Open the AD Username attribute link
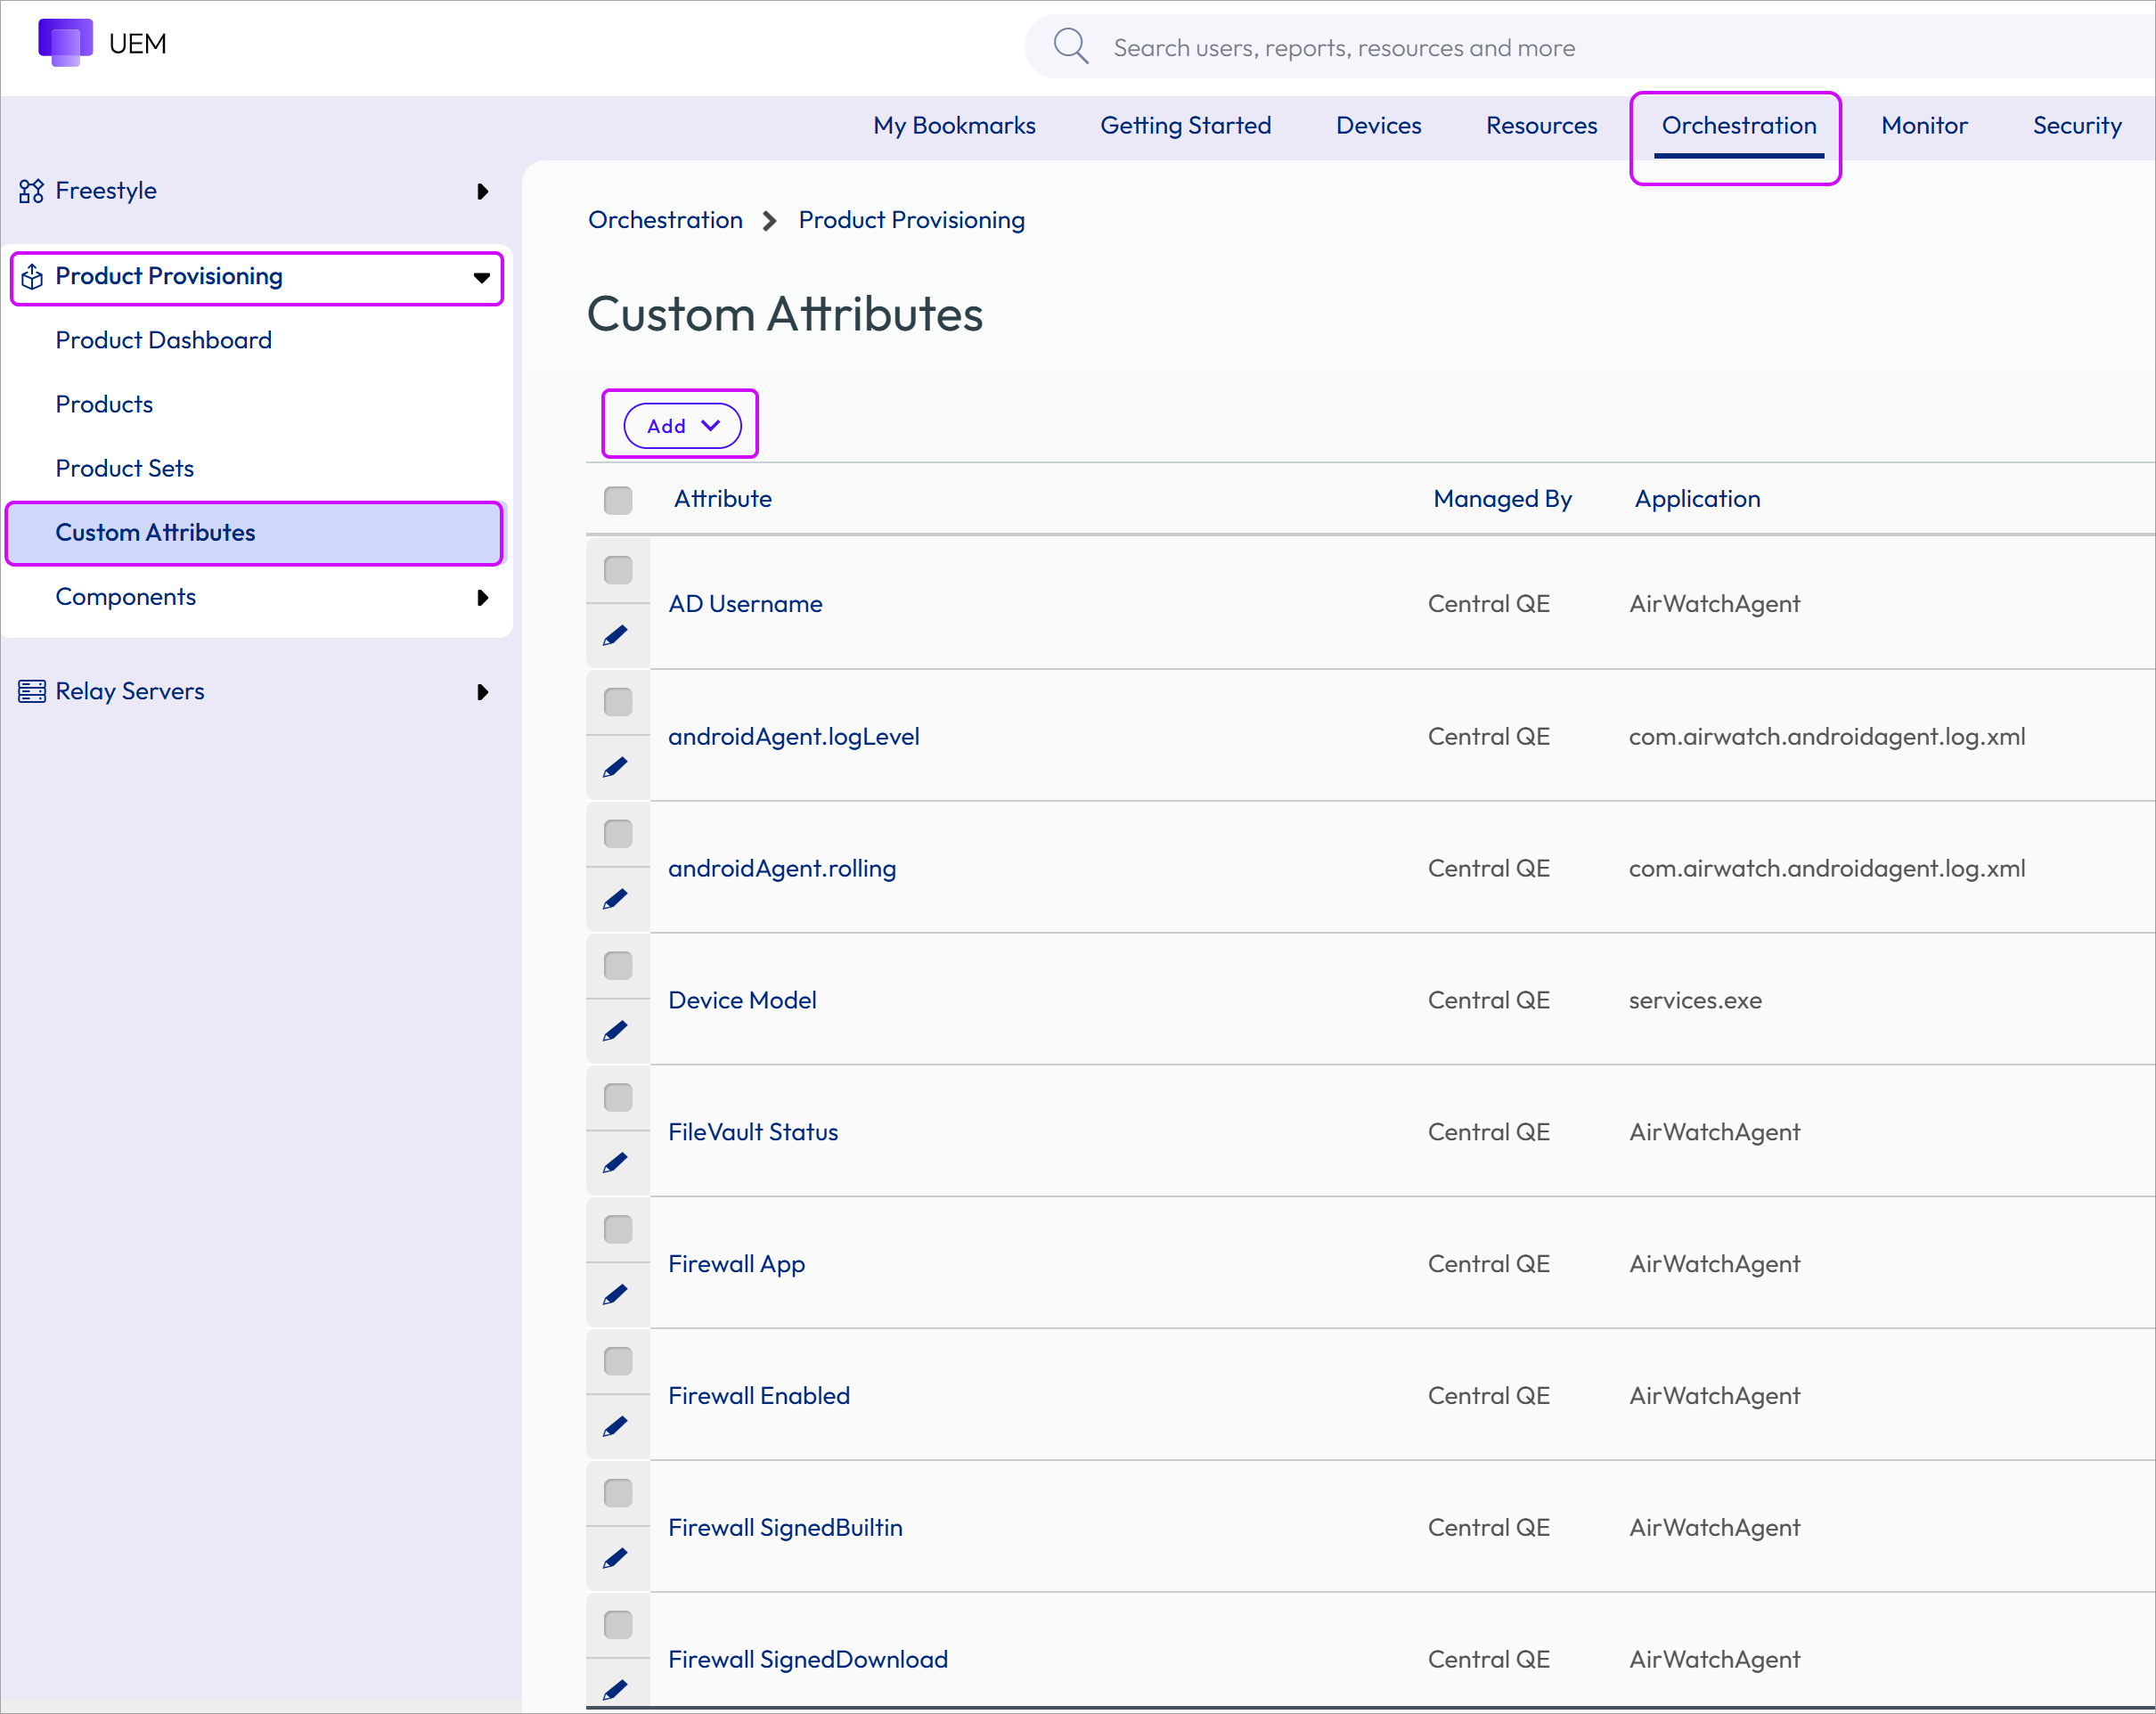 point(745,604)
